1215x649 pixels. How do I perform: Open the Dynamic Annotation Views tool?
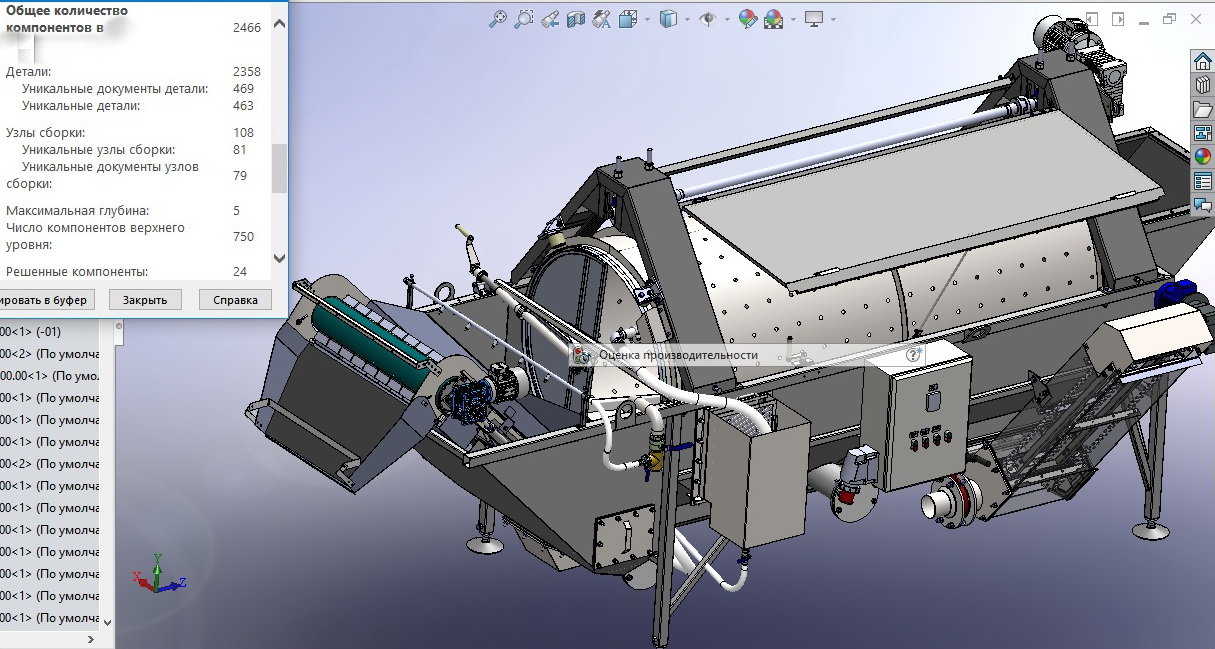(601, 19)
